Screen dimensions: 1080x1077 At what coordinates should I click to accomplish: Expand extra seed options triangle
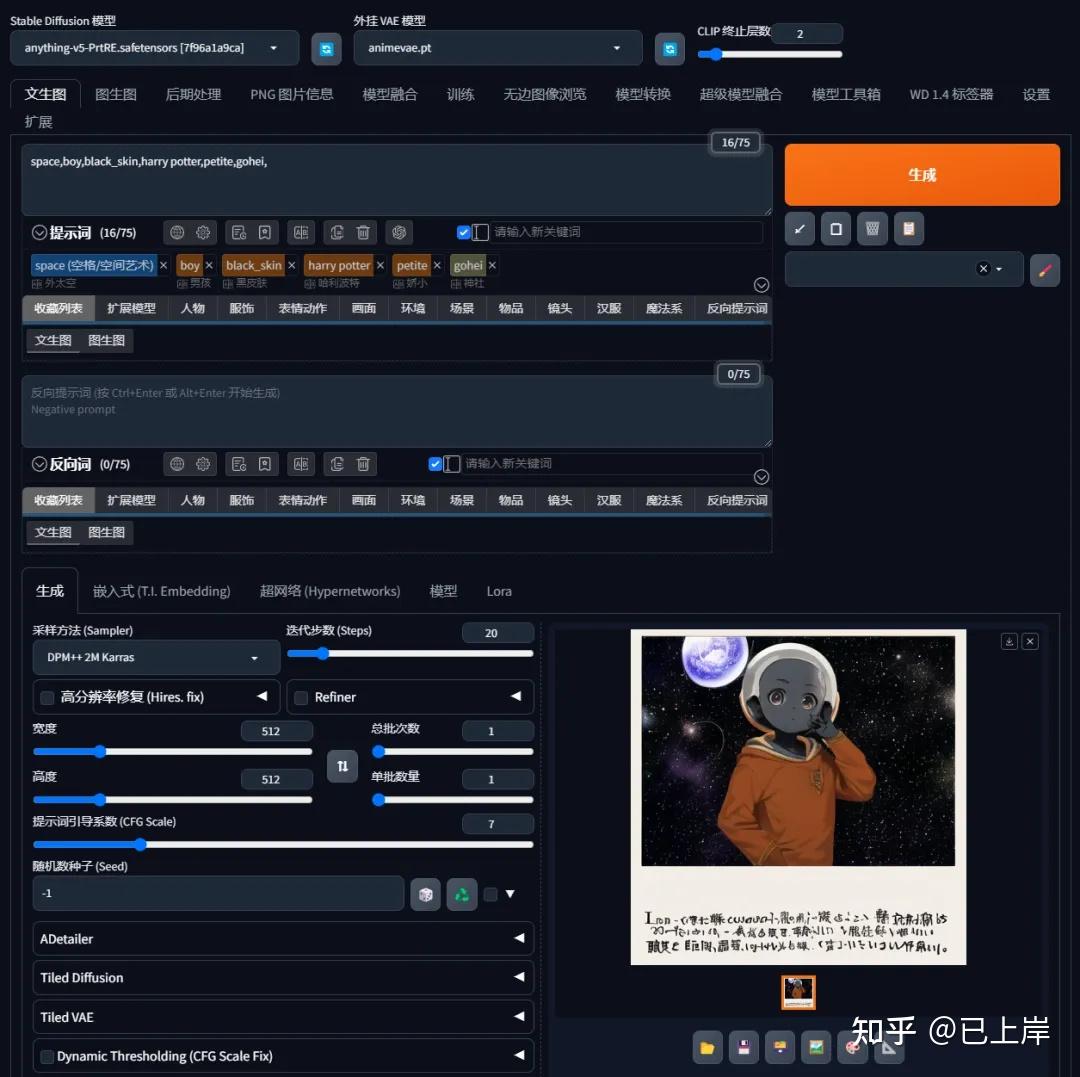tap(510, 895)
